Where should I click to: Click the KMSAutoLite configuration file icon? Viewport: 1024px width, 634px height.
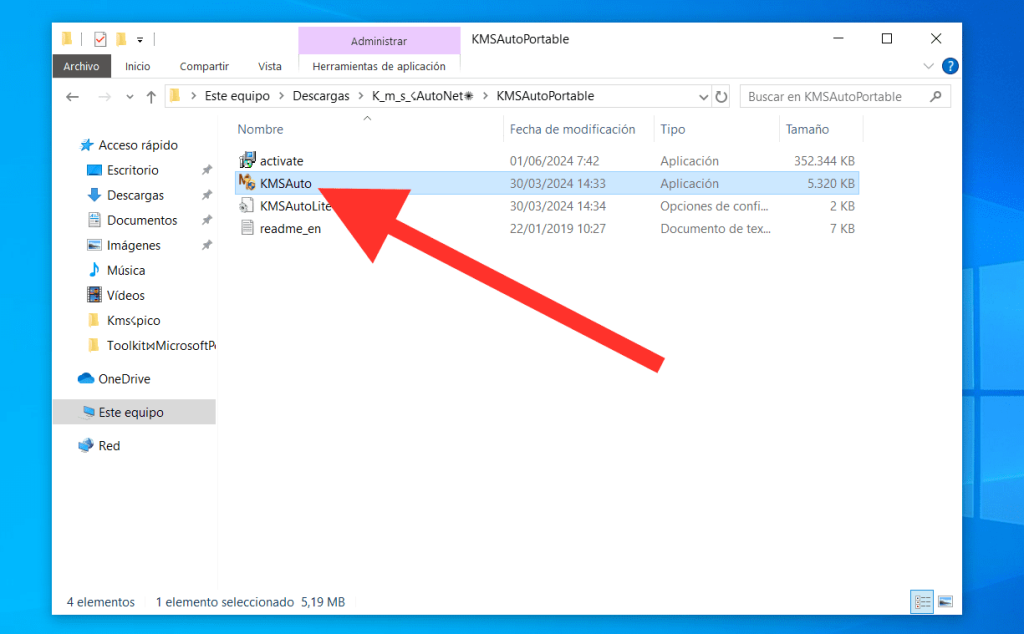tap(248, 206)
